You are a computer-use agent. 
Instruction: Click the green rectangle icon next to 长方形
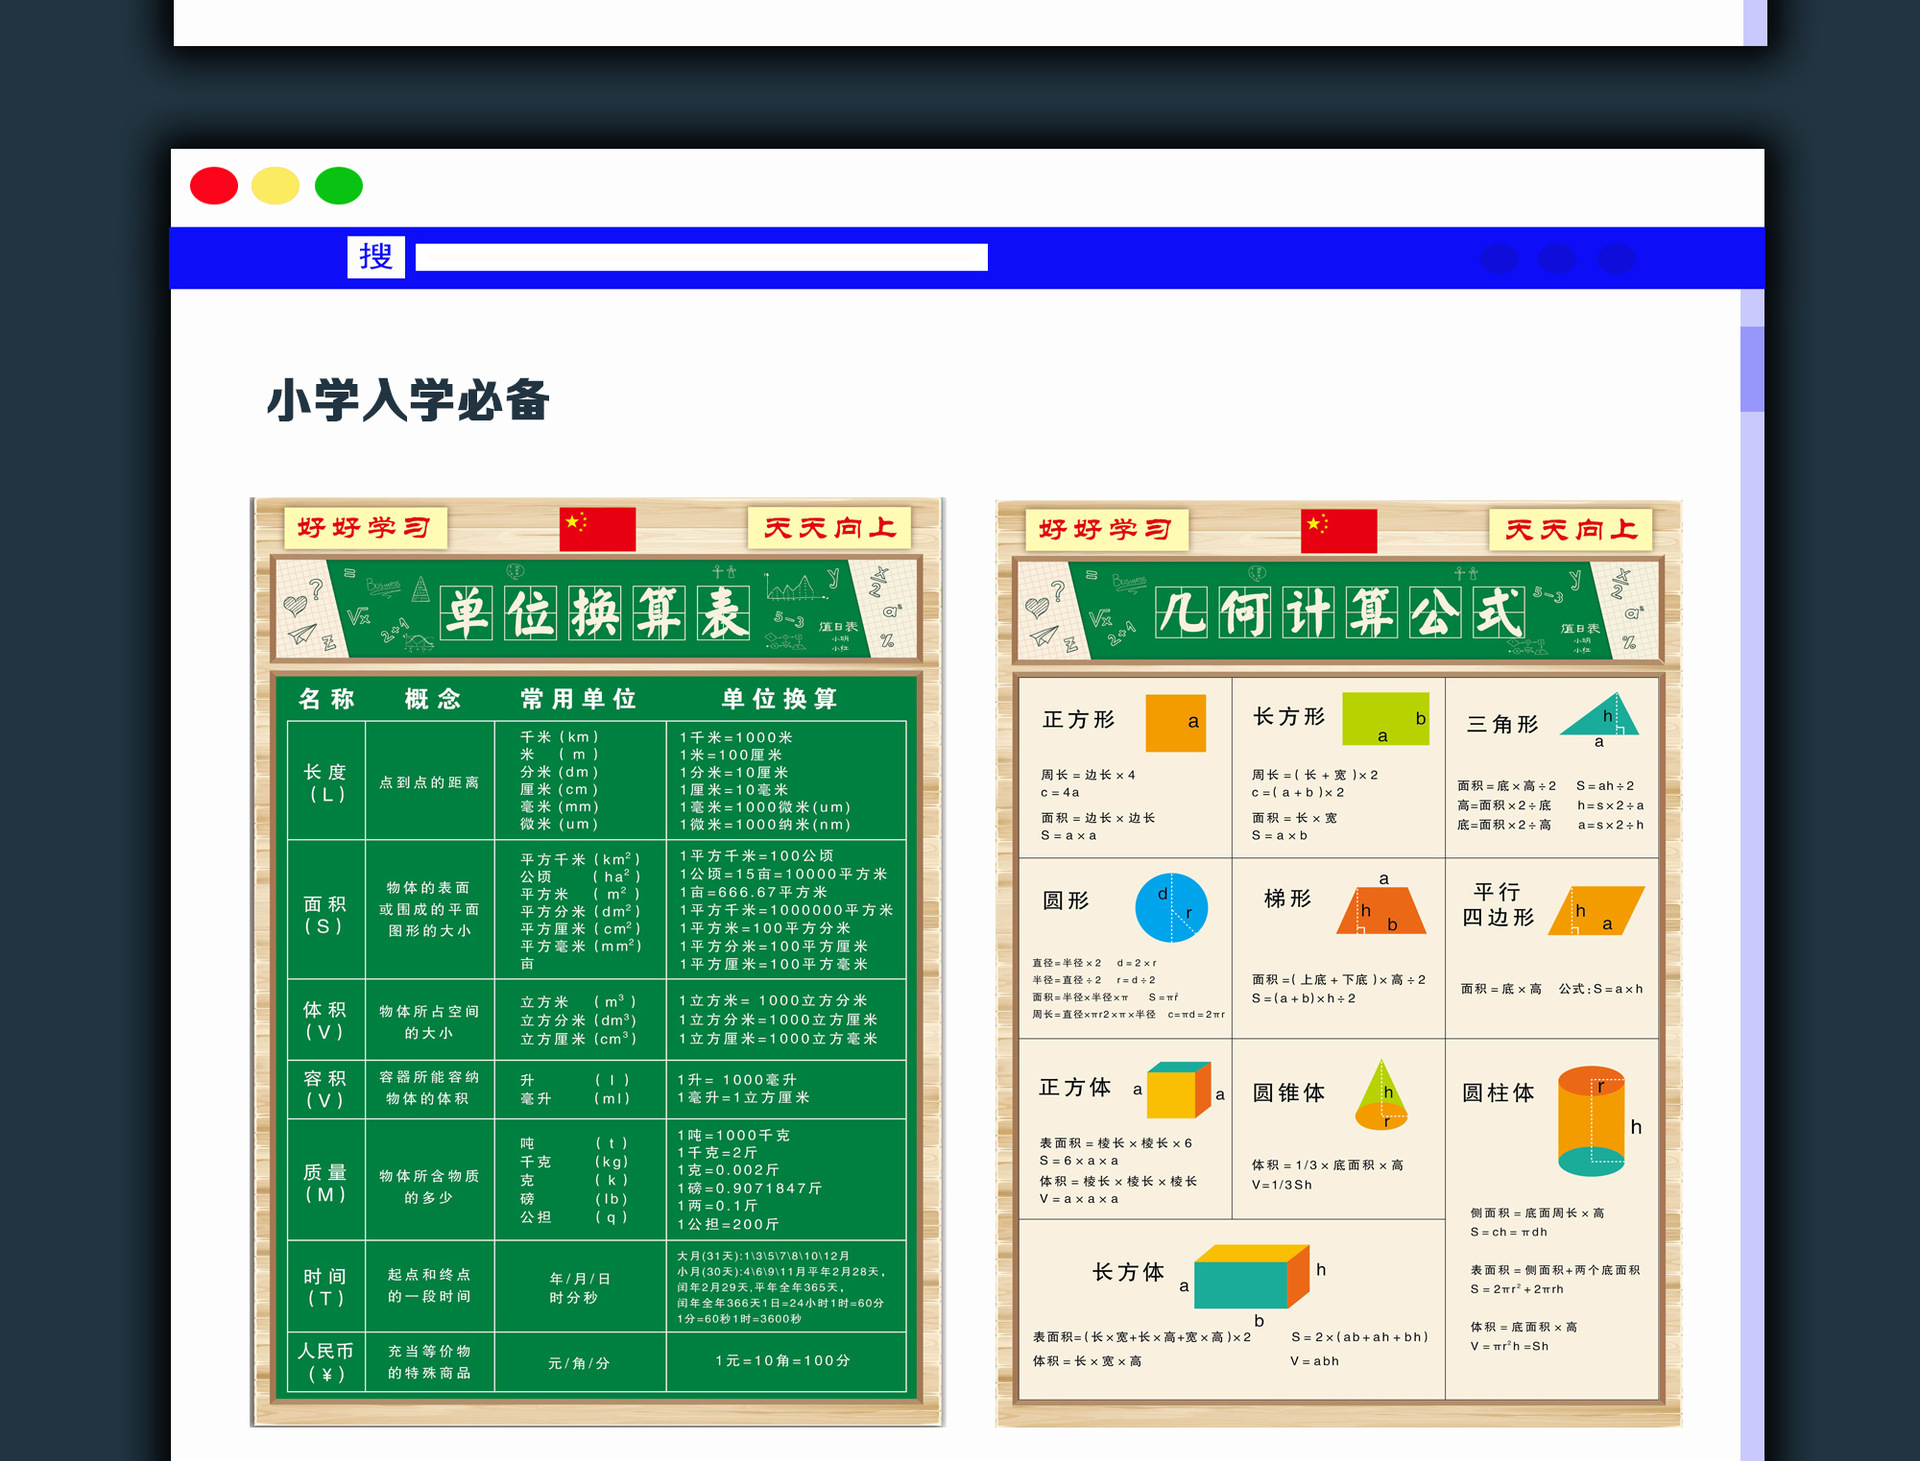pos(1384,718)
